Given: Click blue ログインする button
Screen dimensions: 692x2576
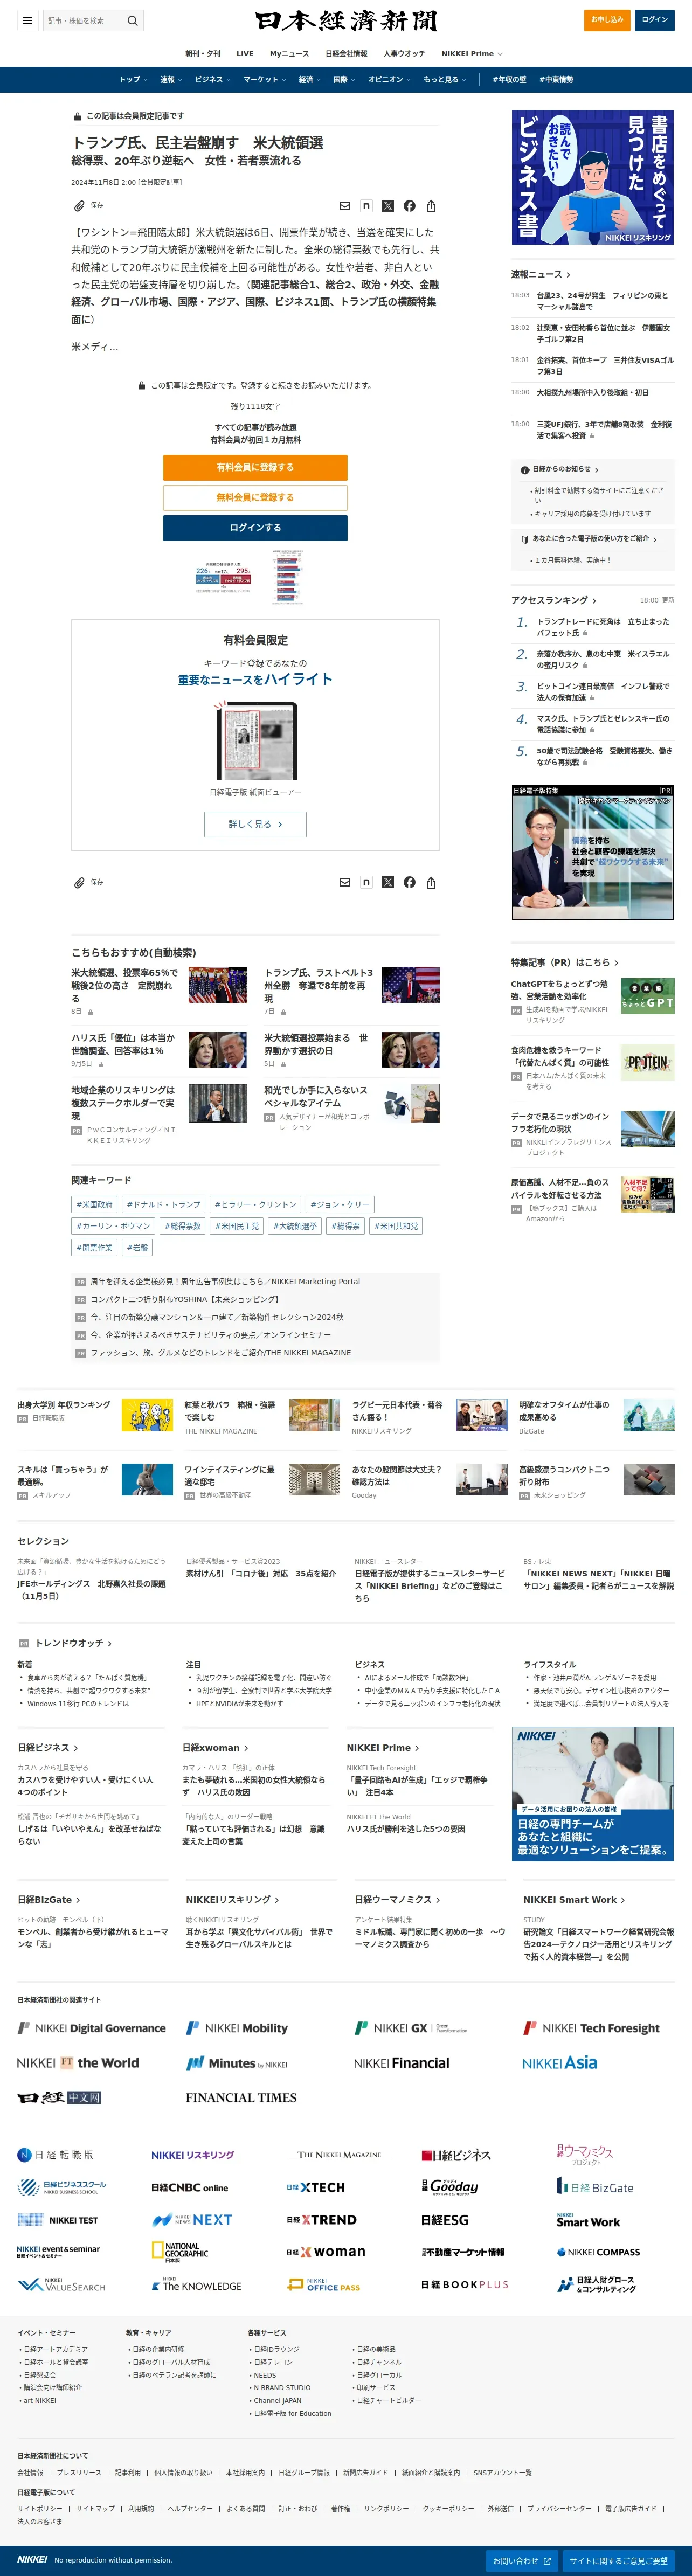Looking at the screenshot, I should tap(255, 527).
